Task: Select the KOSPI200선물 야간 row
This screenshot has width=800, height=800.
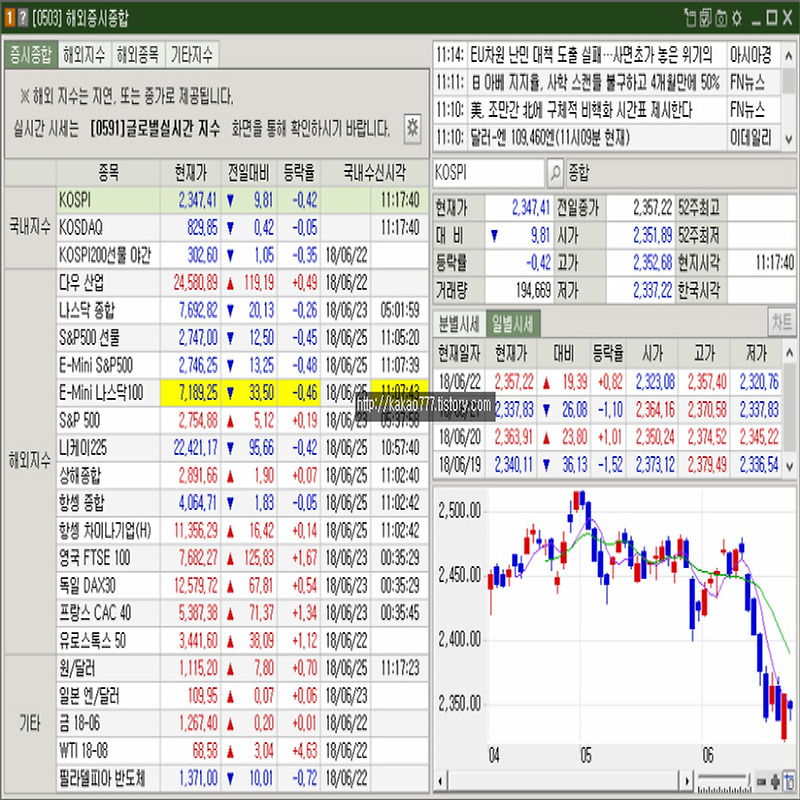Action: click(x=242, y=255)
